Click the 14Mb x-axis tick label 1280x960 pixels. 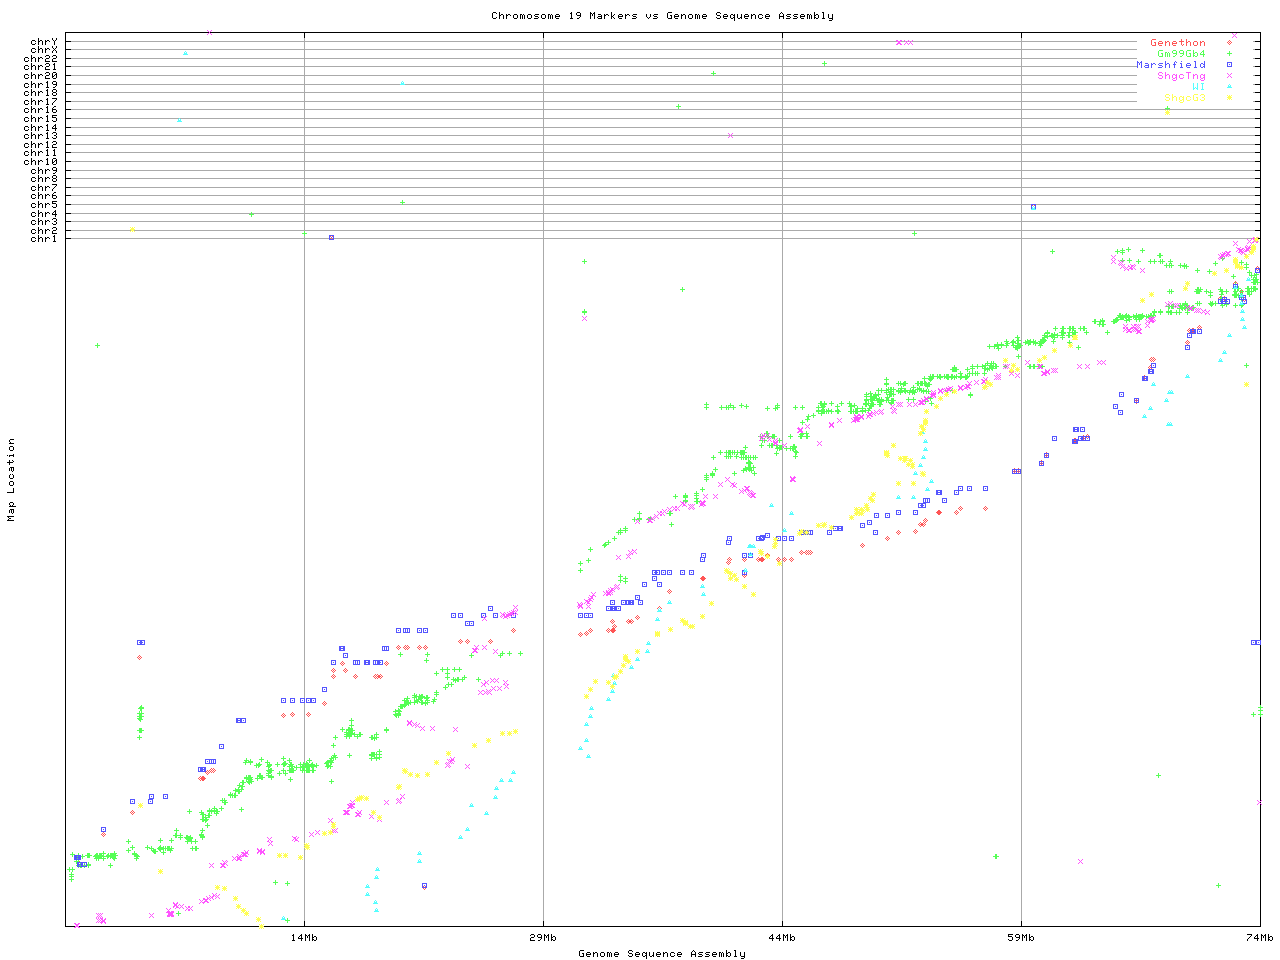[304, 938]
